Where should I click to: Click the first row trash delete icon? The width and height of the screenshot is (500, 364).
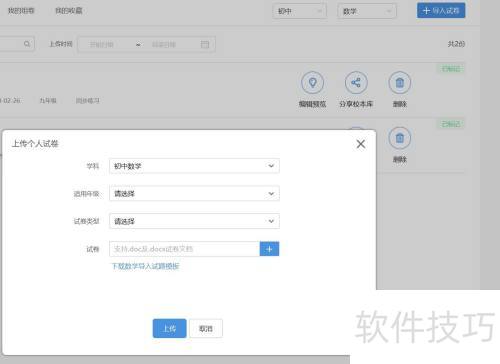click(x=400, y=82)
